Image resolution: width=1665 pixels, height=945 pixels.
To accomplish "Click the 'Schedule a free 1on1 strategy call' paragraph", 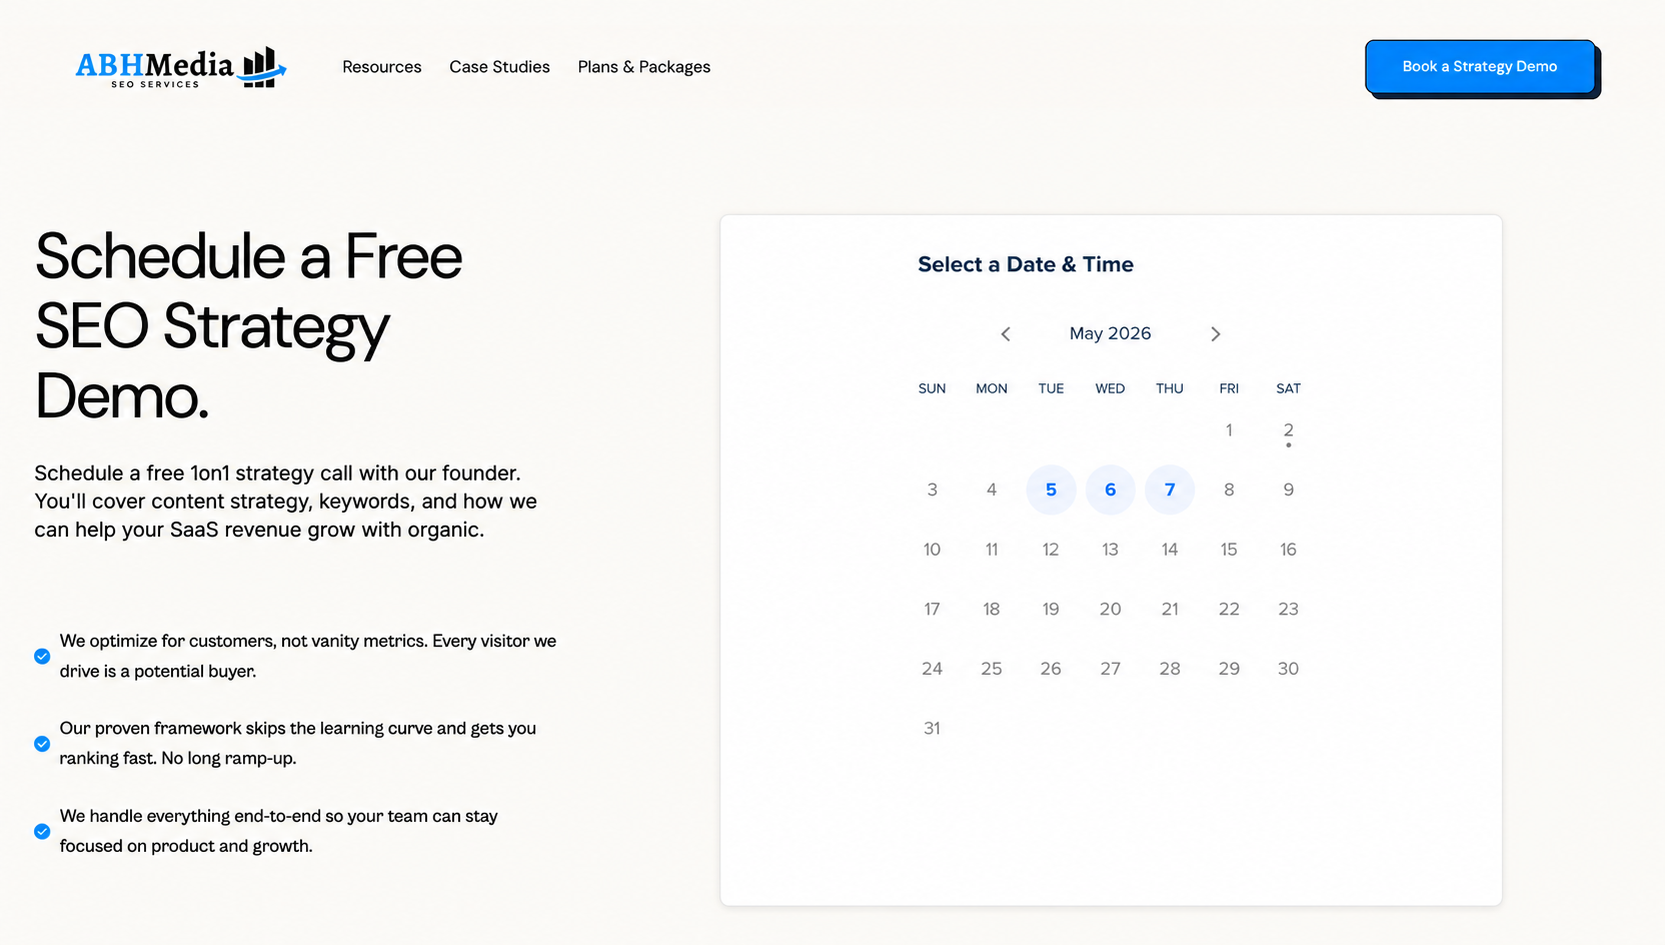I will coord(286,501).
